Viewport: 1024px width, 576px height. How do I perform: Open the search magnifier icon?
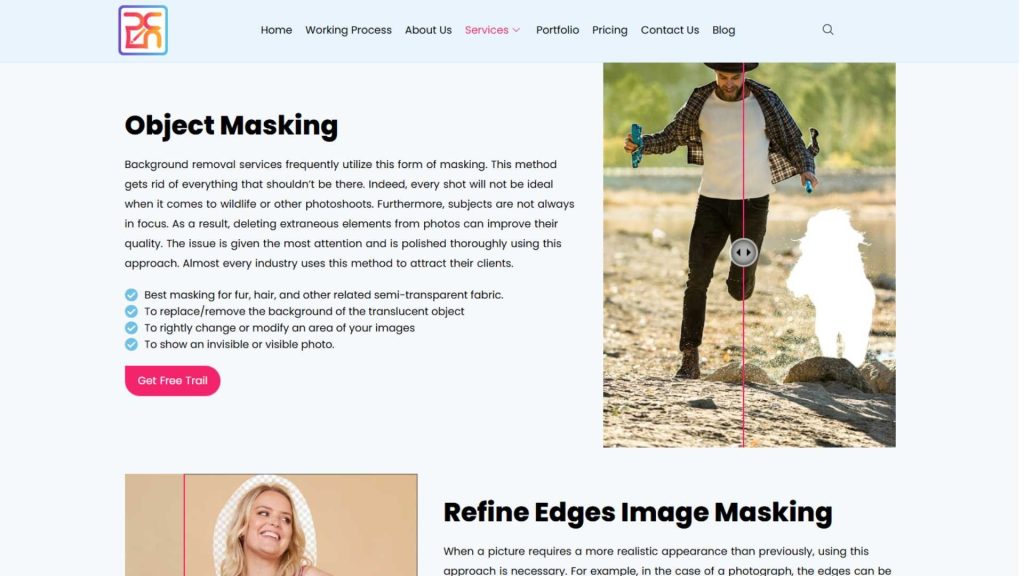tap(827, 29)
